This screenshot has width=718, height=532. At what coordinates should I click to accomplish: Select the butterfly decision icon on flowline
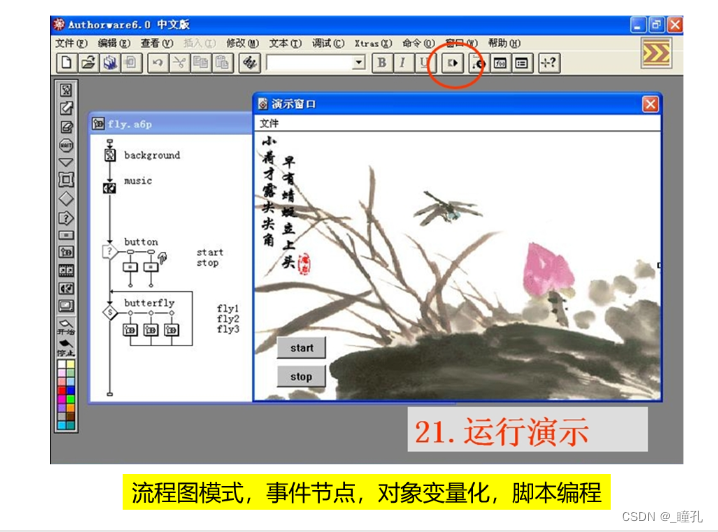click(x=110, y=312)
